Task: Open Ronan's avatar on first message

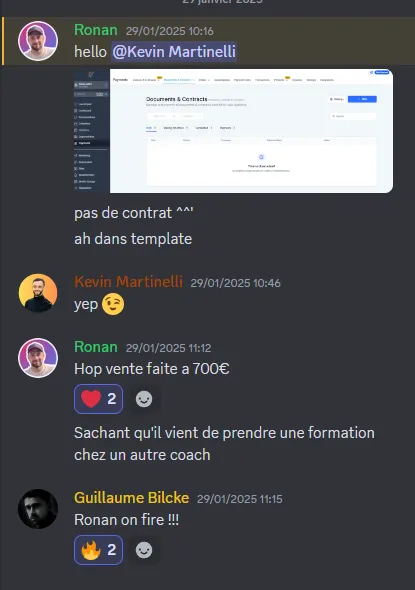Action: tap(38, 41)
